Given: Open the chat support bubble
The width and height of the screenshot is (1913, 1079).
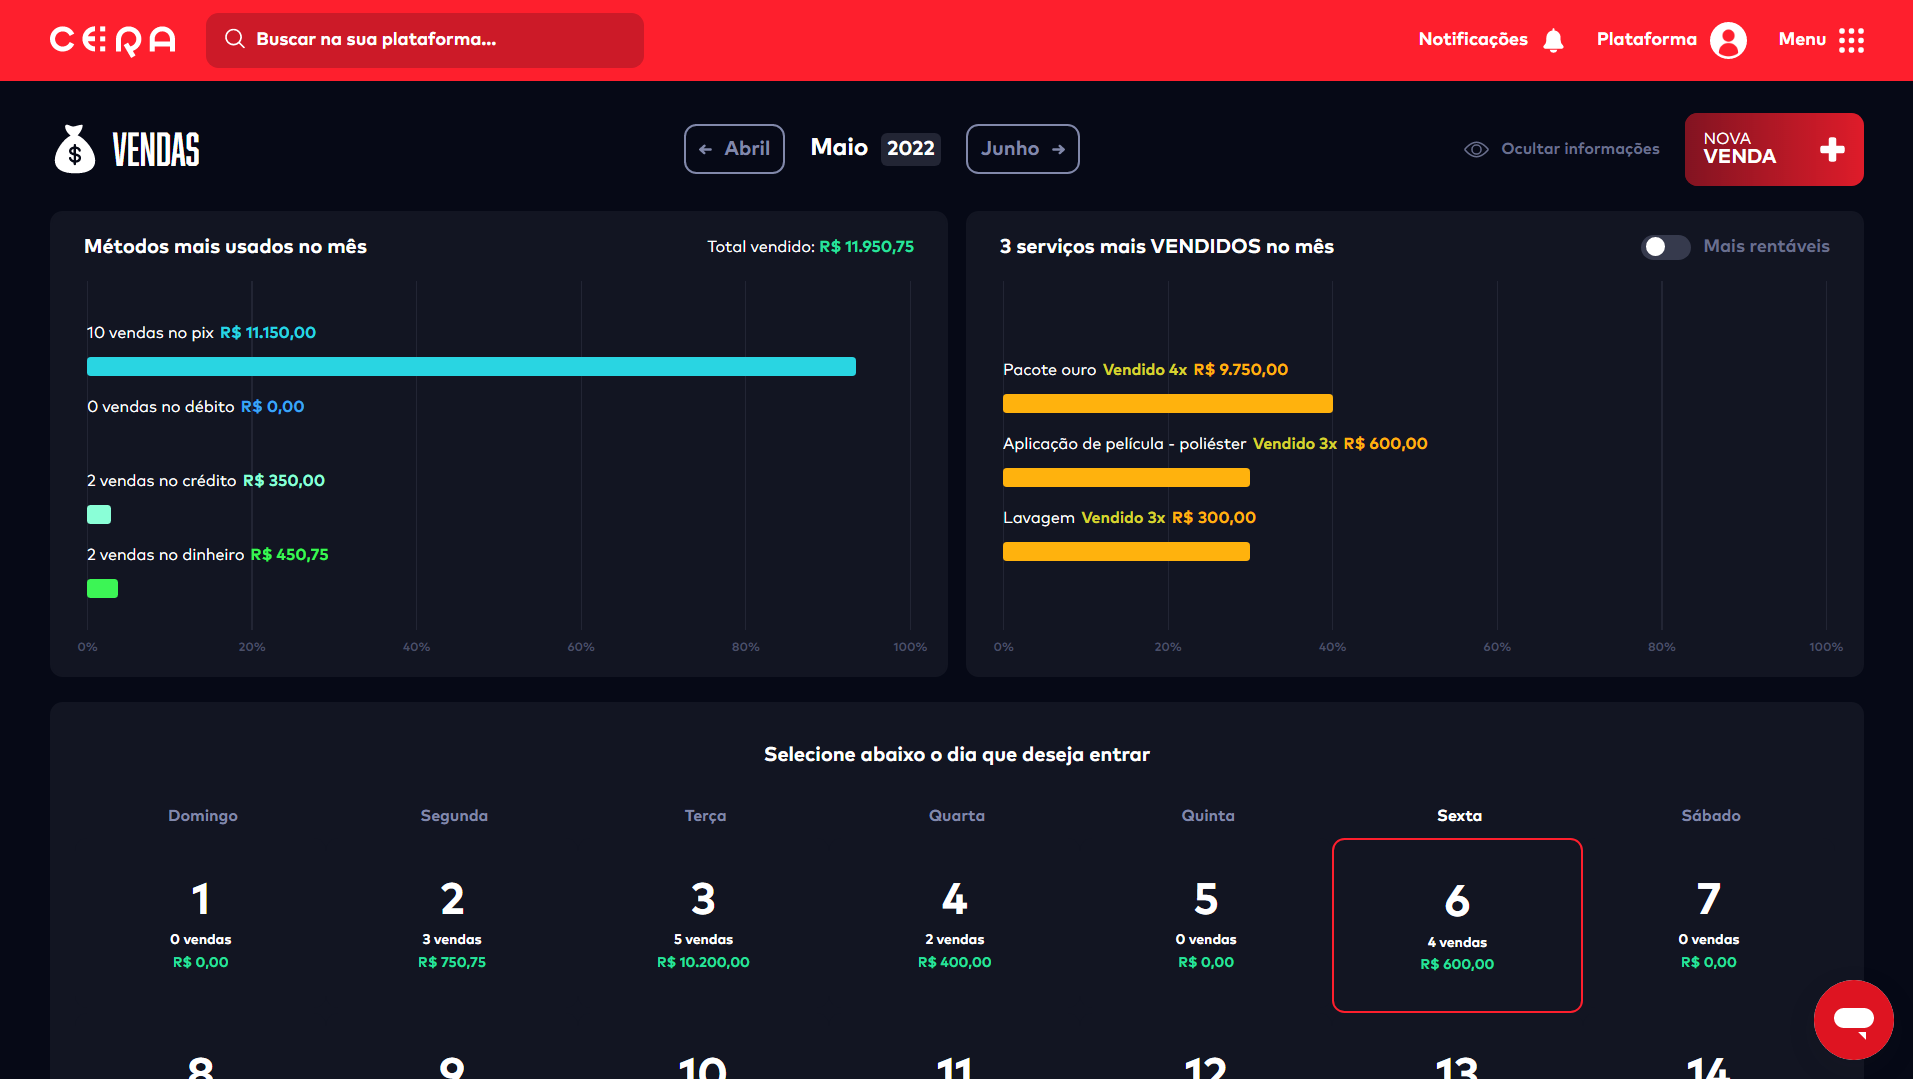Looking at the screenshot, I should 1852,1019.
